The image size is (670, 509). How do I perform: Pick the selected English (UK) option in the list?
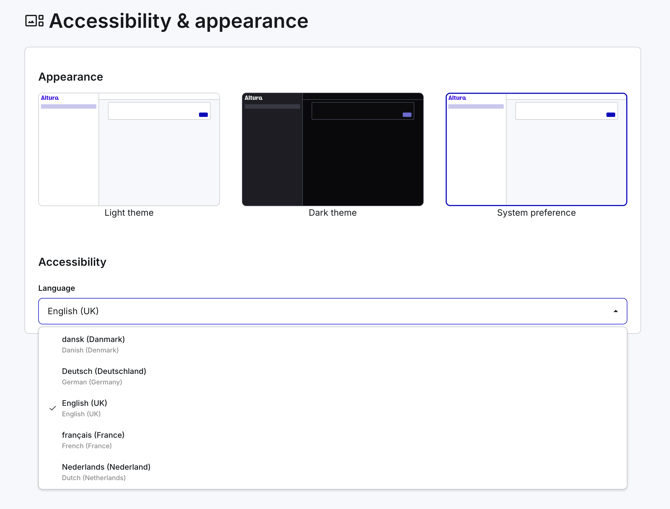(x=332, y=408)
